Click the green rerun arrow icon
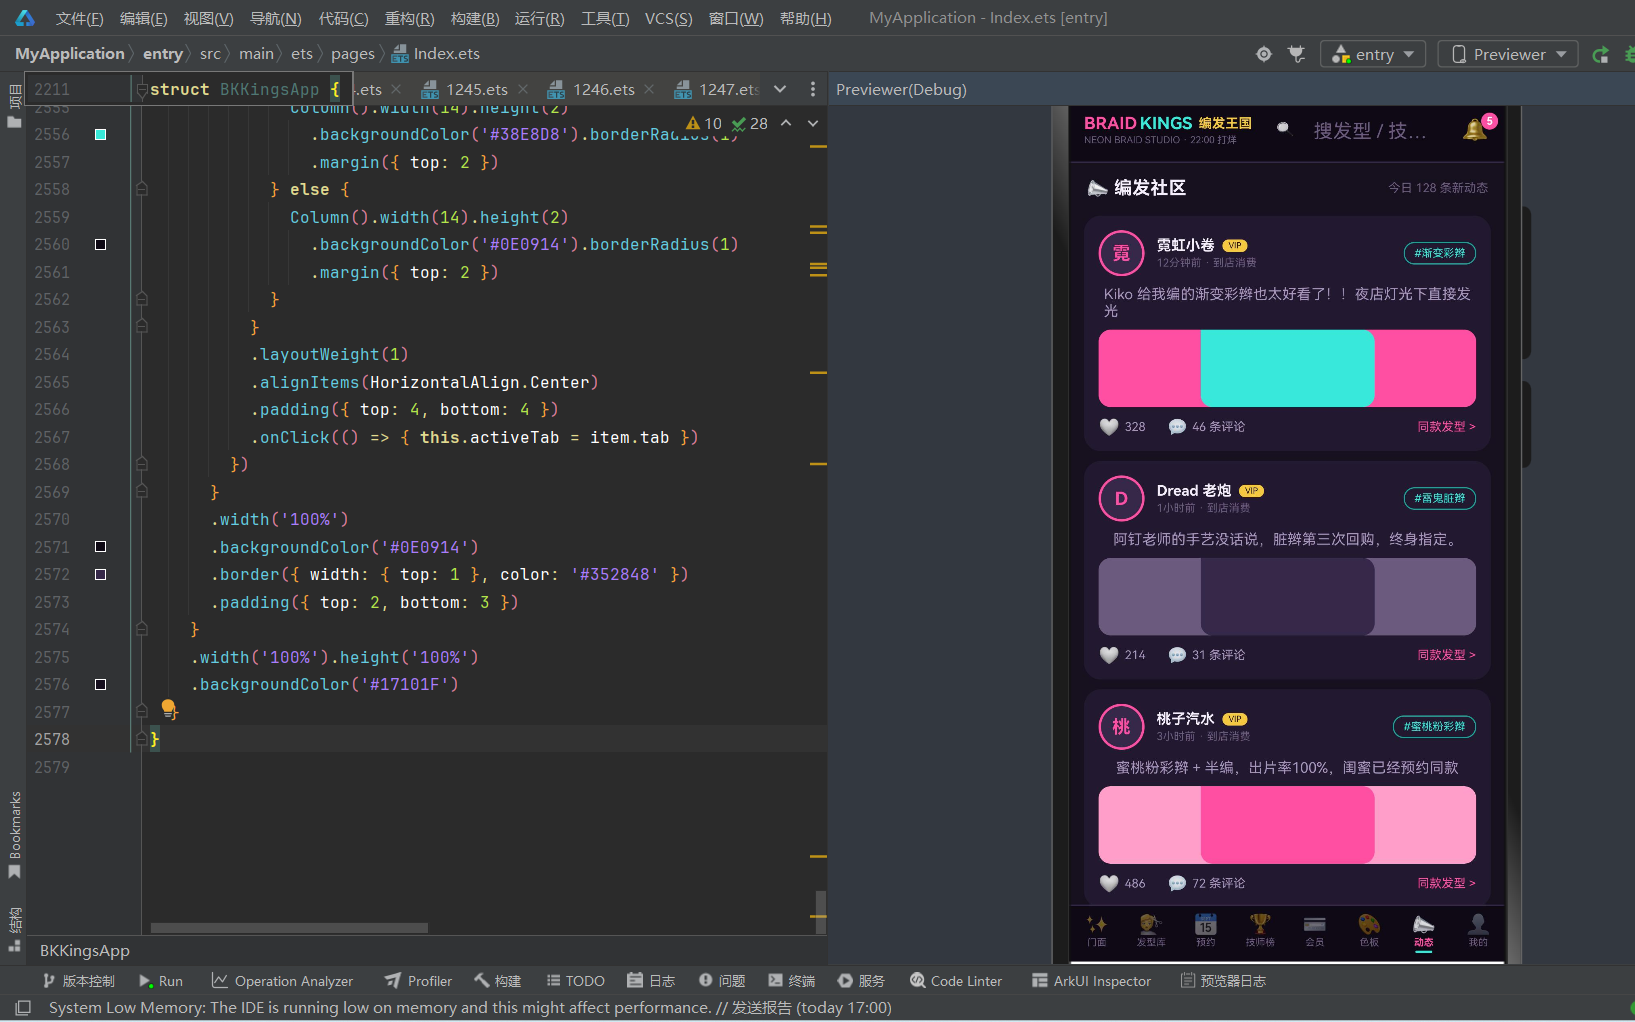The image size is (1635, 1022). point(1600,54)
